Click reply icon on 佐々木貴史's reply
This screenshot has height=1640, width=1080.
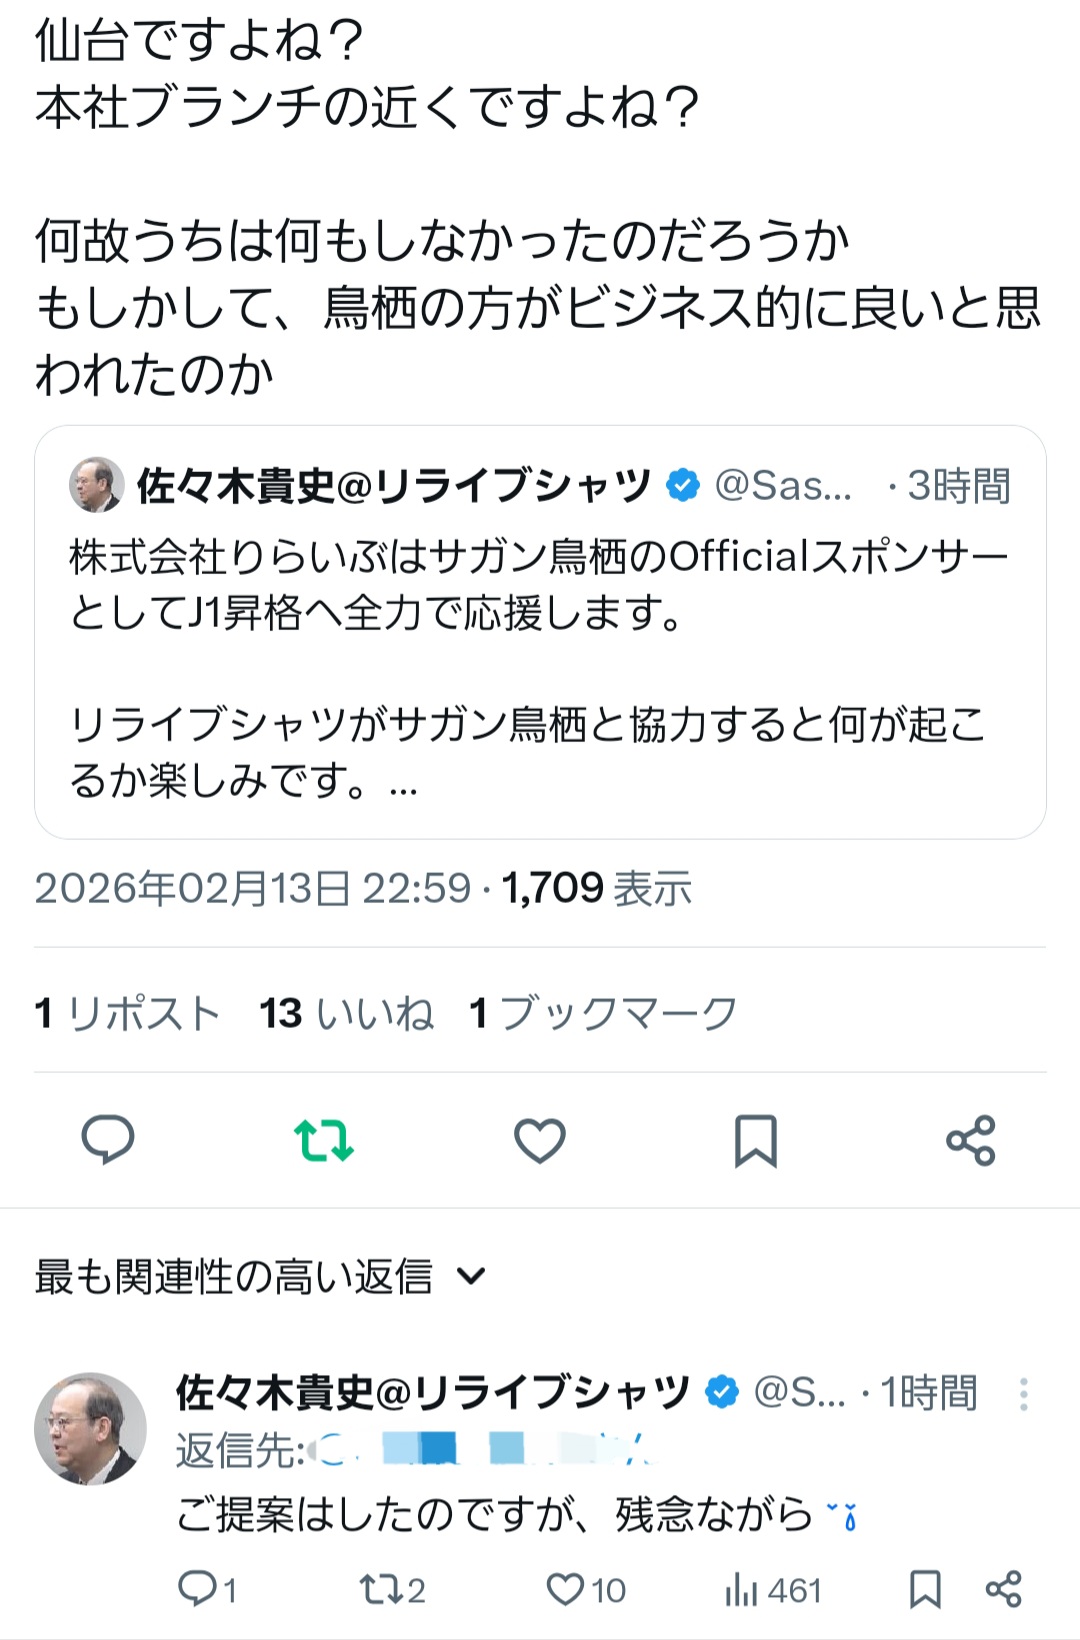pyautogui.click(x=195, y=1589)
